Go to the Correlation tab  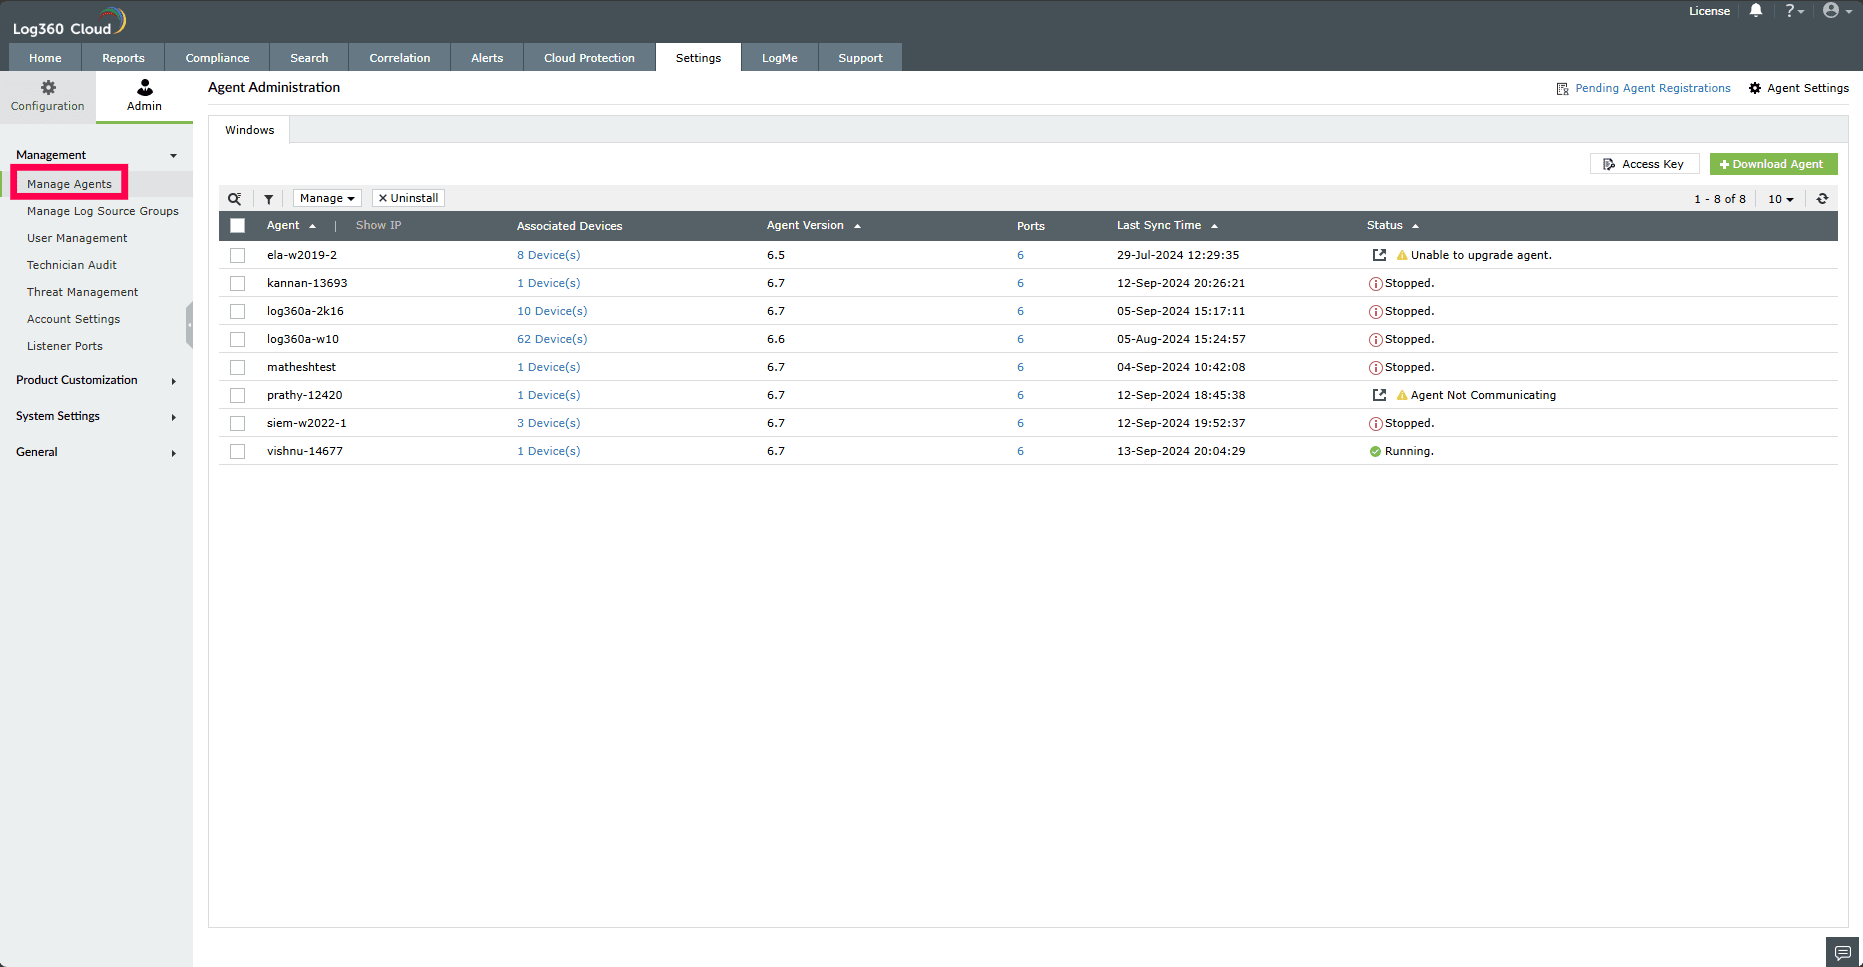(400, 58)
